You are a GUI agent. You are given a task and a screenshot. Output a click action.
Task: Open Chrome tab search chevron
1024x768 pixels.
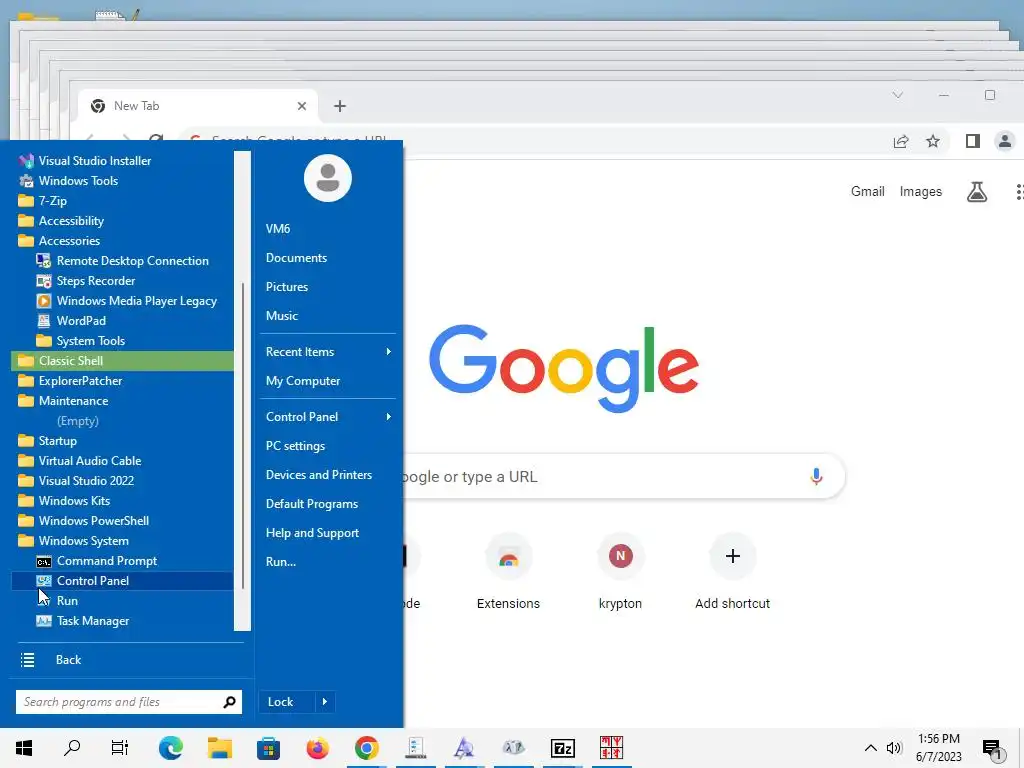[898, 95]
